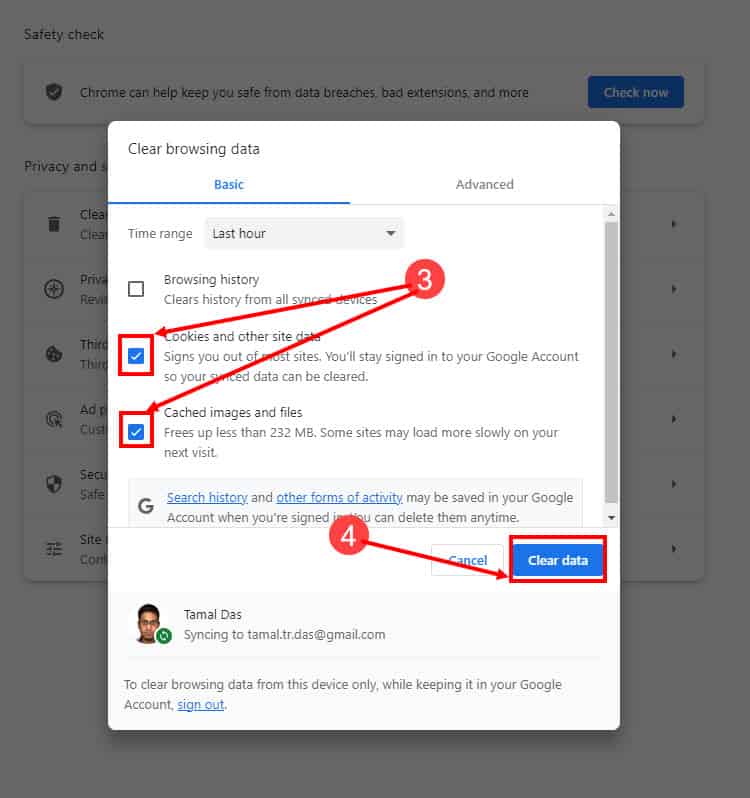Click the Security shield icon
This screenshot has width=750, height=798.
54,484
